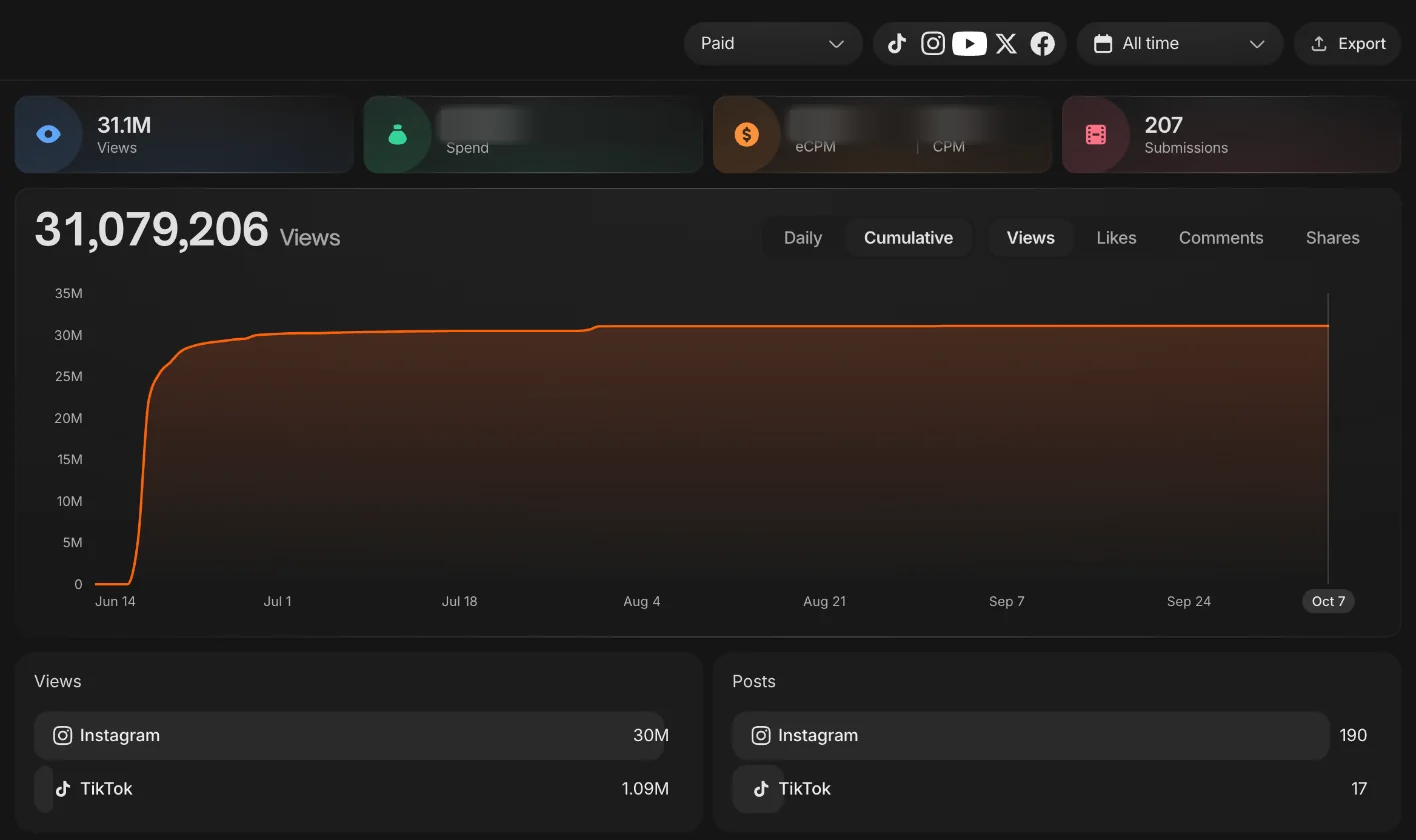Open the Paid filter dropdown

tap(773, 43)
